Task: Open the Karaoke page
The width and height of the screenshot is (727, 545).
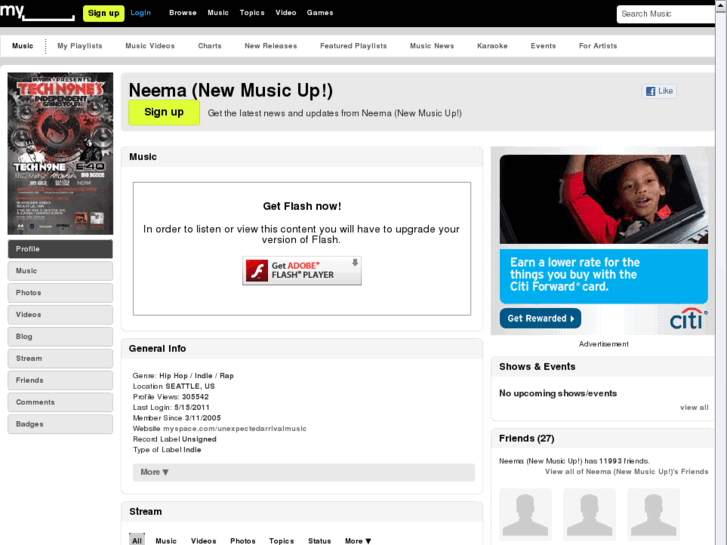Action: click(x=492, y=46)
